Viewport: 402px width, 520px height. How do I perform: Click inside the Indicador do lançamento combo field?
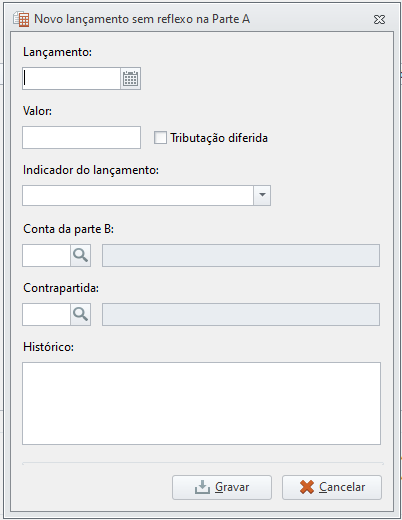pyautogui.click(x=138, y=195)
